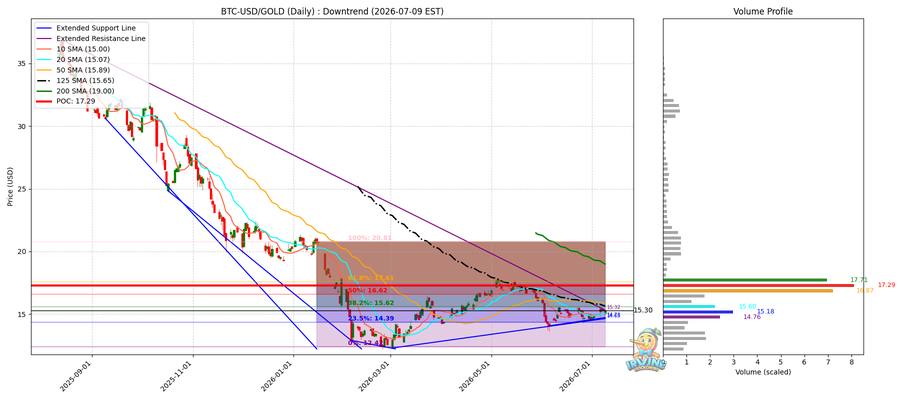Click volume axis tick '5'

[781, 362]
